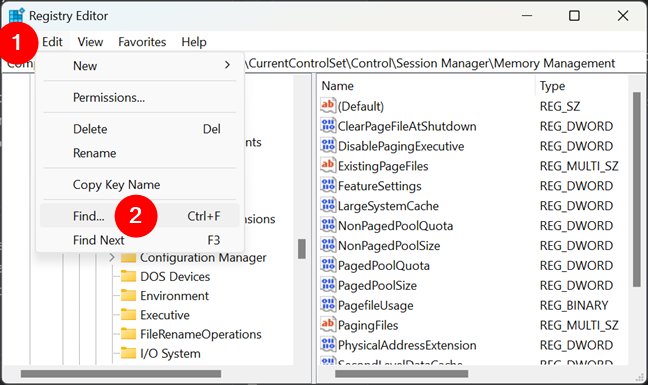Select Delete in the Edit menu

click(x=140, y=129)
